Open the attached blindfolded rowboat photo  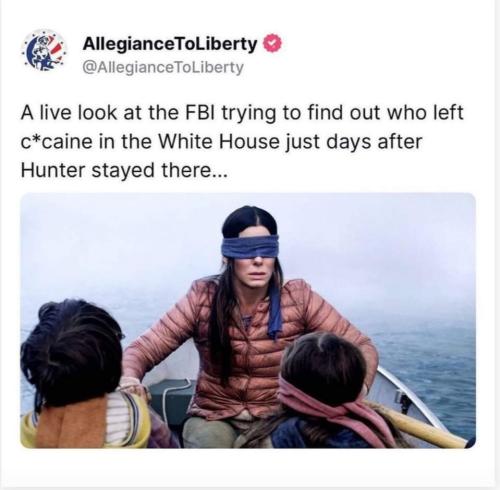pos(248,320)
